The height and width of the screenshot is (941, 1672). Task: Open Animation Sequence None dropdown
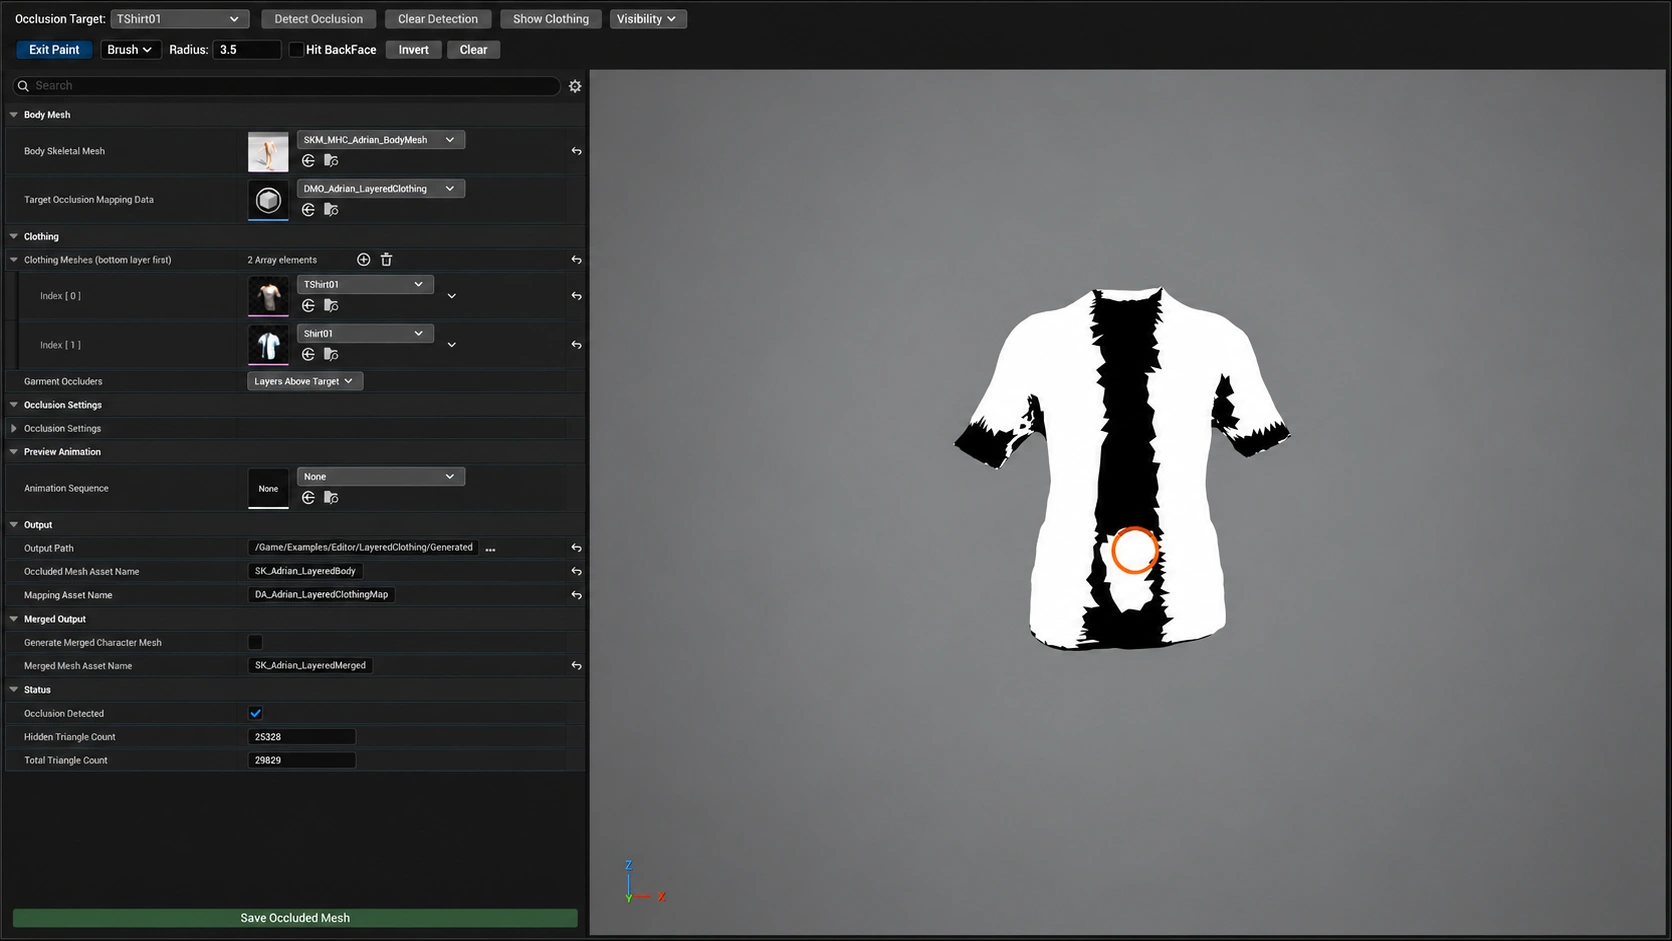[x=381, y=477]
